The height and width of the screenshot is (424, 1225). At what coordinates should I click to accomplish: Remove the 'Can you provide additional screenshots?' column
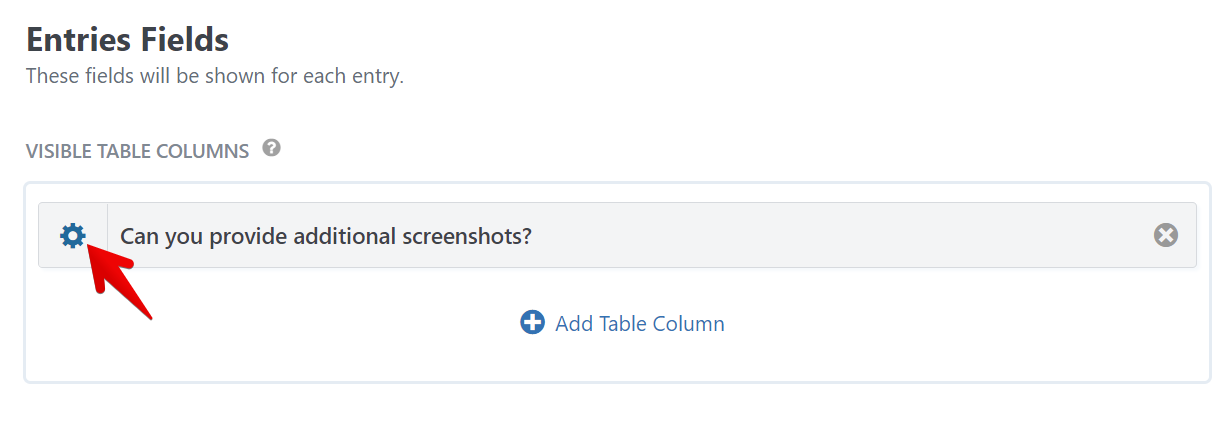(1165, 236)
